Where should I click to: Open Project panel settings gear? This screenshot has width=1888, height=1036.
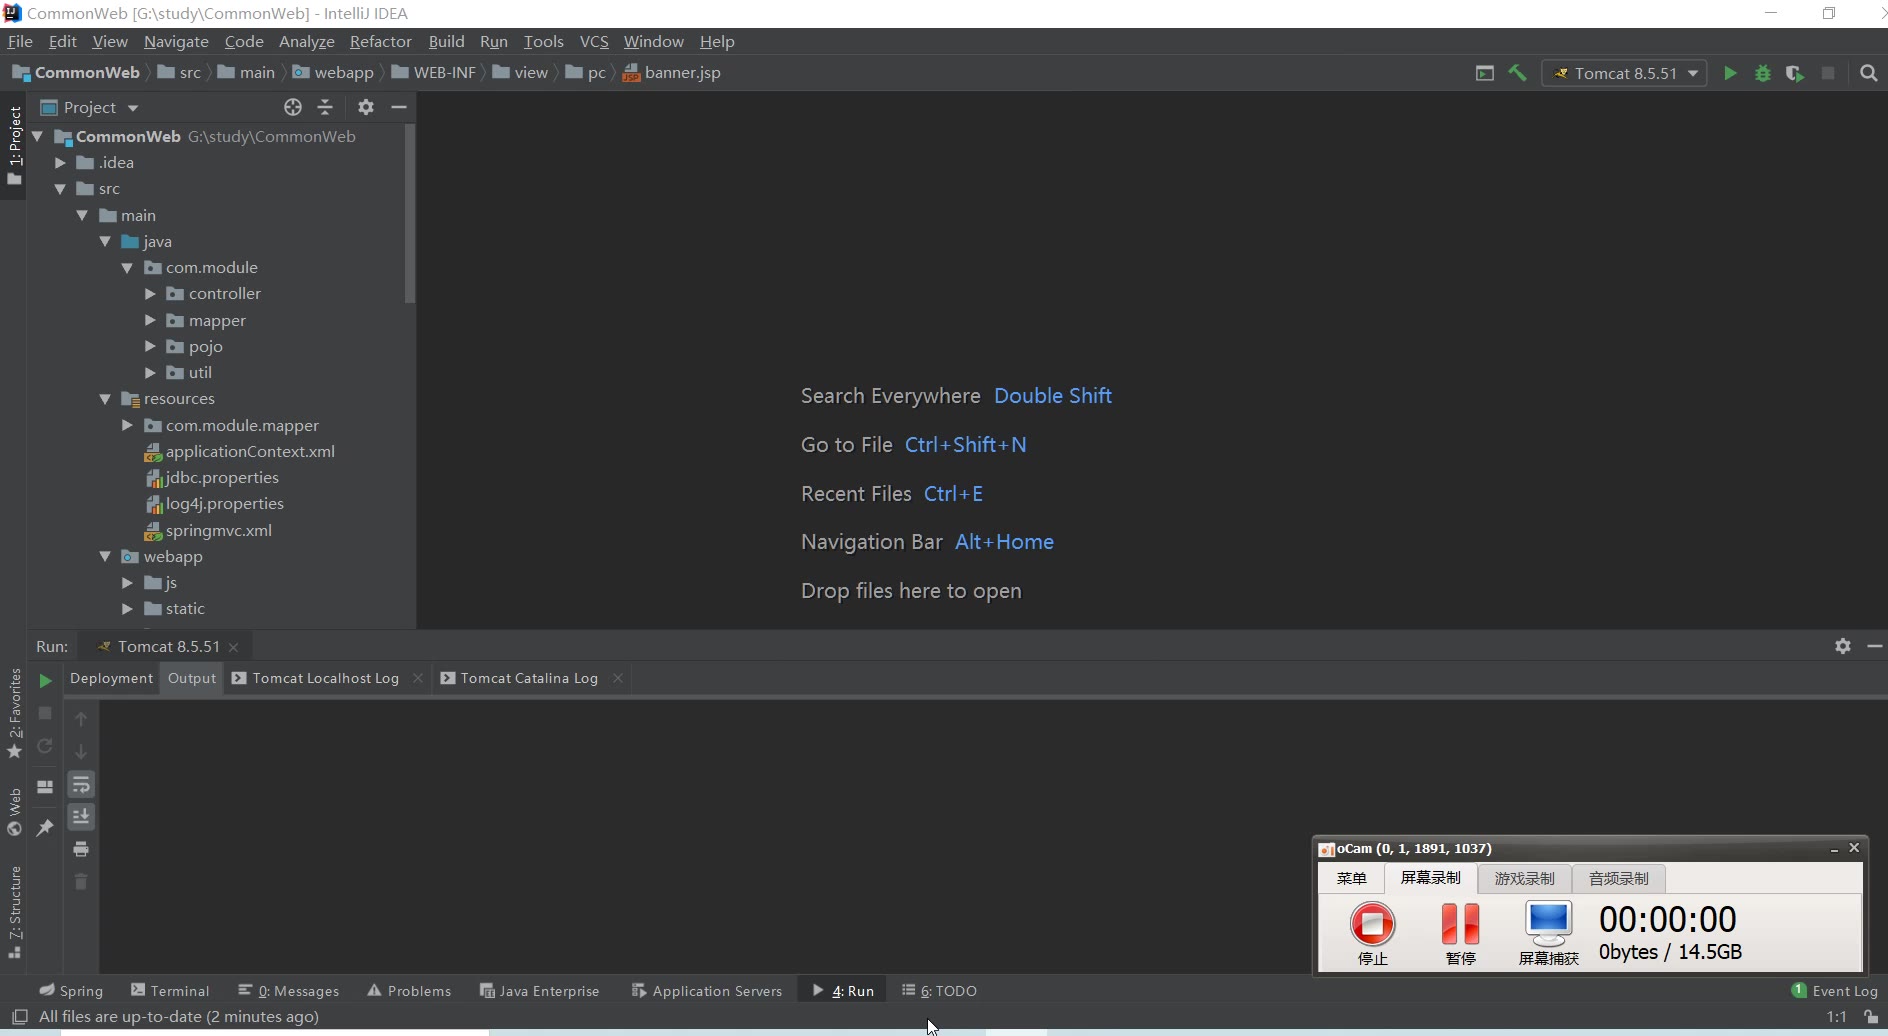coord(366,107)
